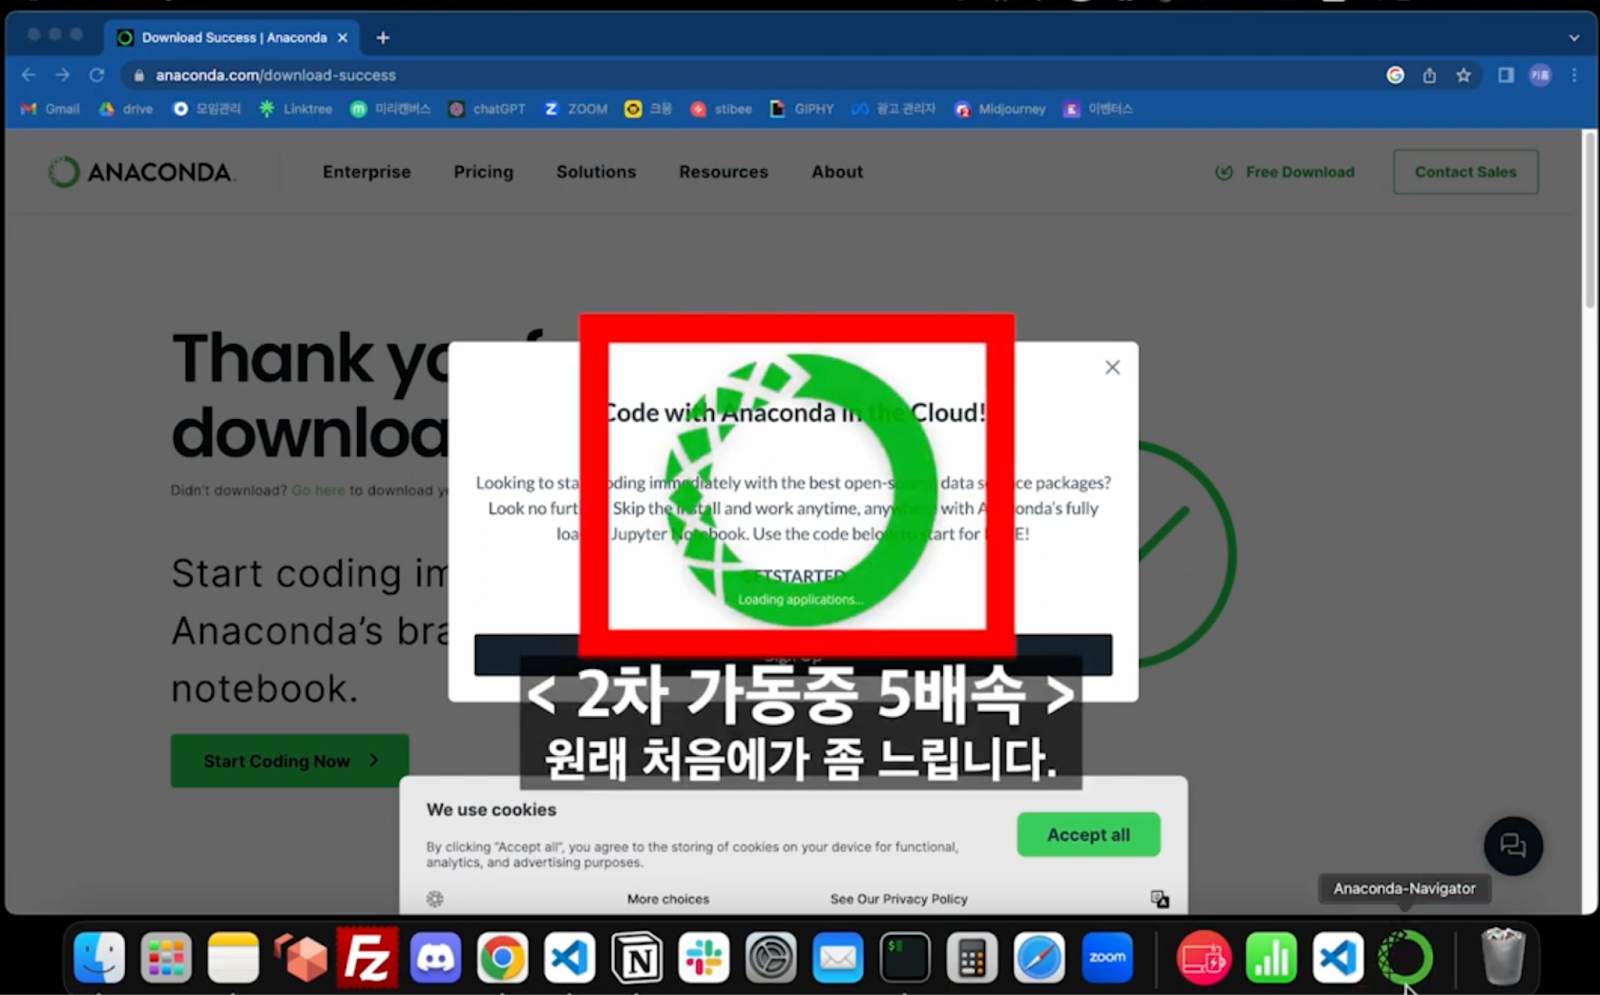Click the Start Coding Now button
This screenshot has width=1600, height=995.
pos(290,761)
